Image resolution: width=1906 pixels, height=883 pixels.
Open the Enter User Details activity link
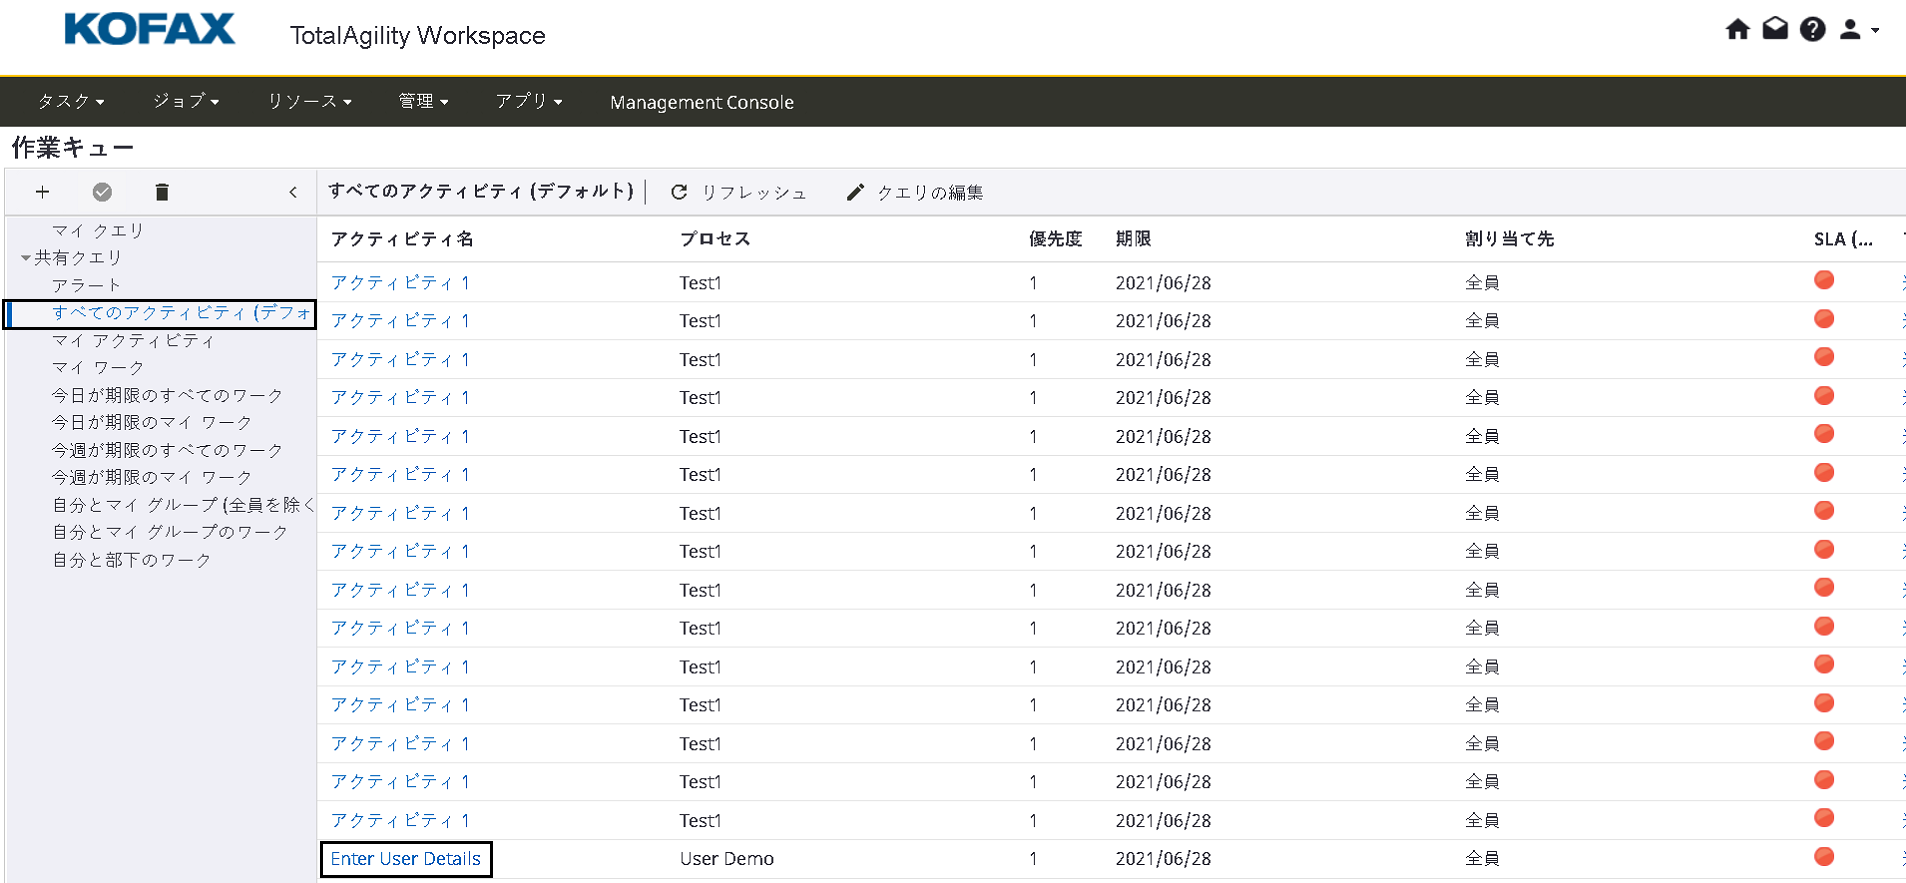(x=405, y=859)
